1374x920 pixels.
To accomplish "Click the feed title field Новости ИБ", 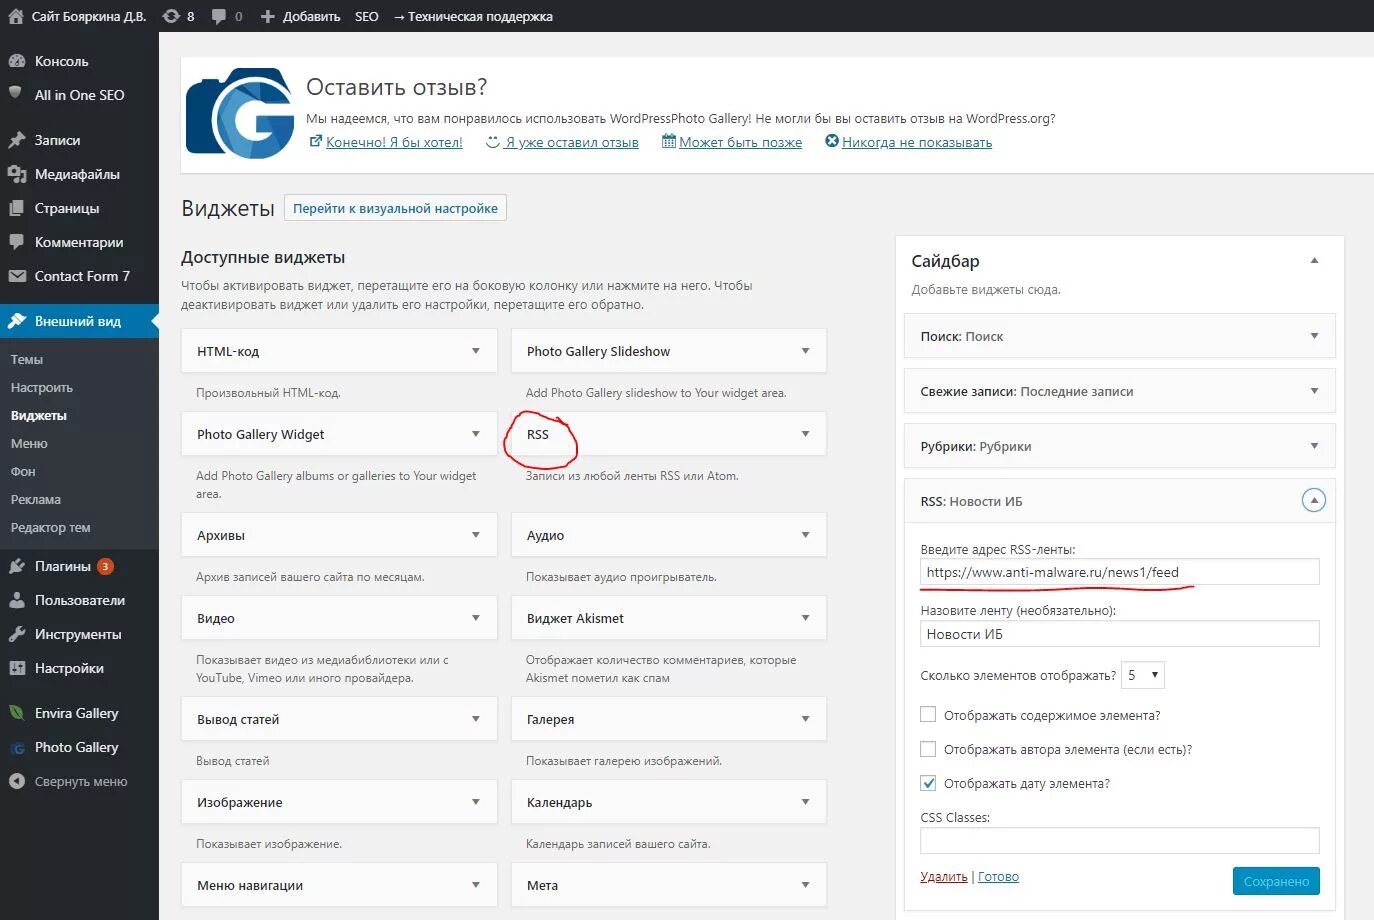I will pyautogui.click(x=1119, y=634).
